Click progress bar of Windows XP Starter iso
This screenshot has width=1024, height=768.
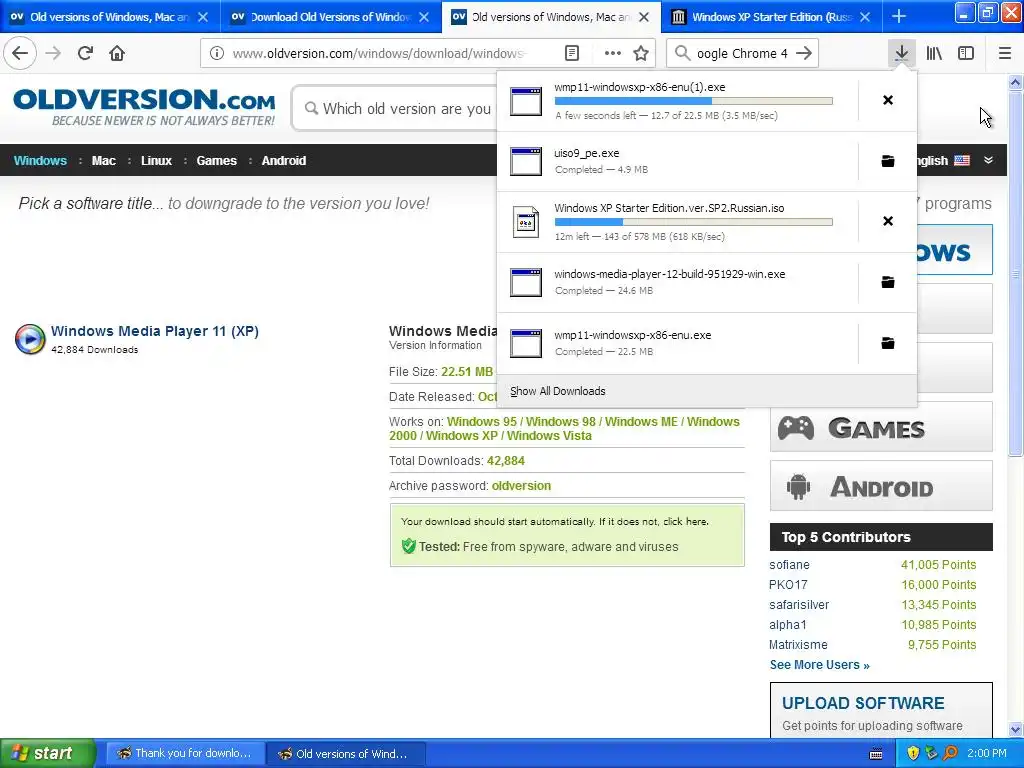(694, 222)
